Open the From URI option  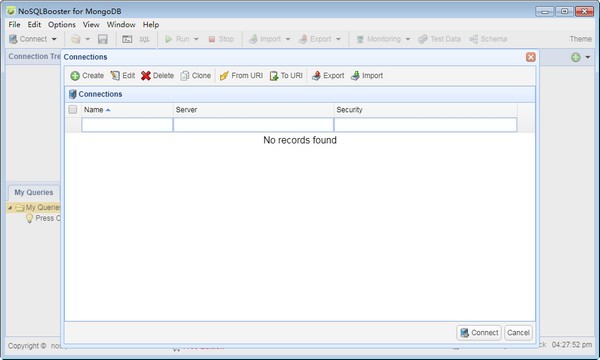[241, 76]
